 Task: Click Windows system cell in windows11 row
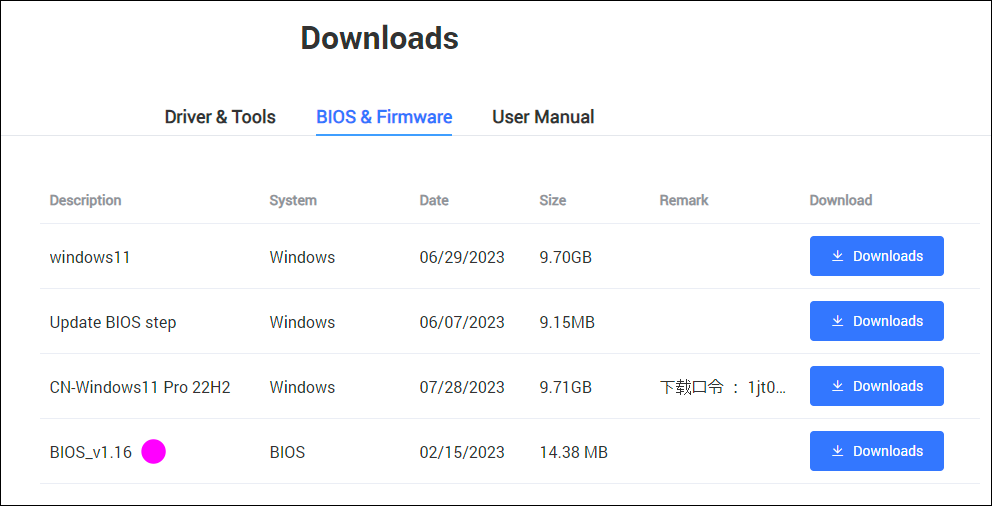click(302, 257)
